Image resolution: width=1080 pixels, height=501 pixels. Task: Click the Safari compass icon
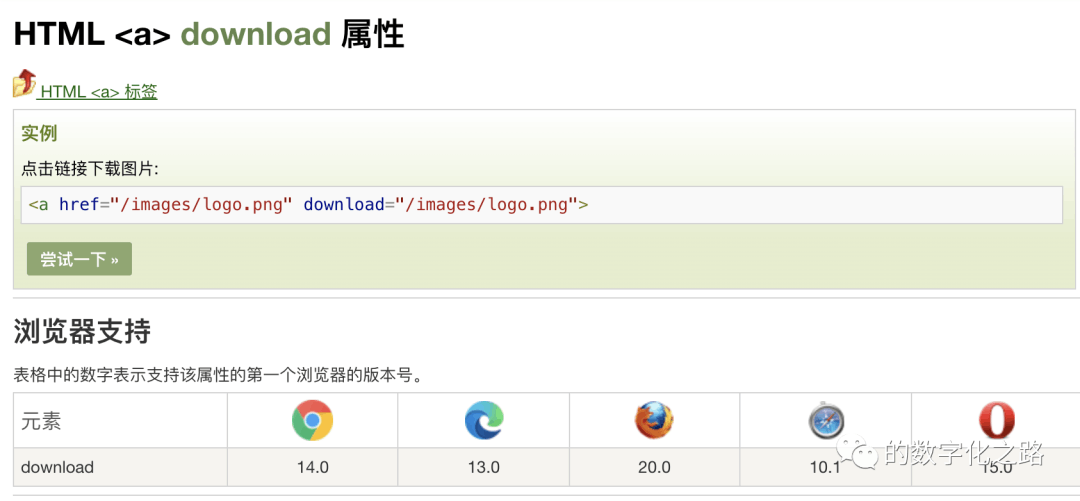pos(826,421)
